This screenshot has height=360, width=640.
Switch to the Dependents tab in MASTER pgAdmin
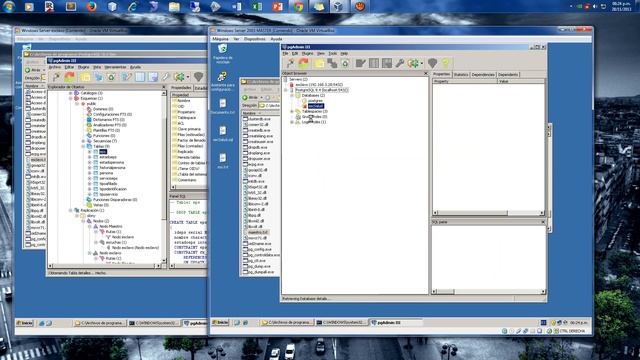508,75
